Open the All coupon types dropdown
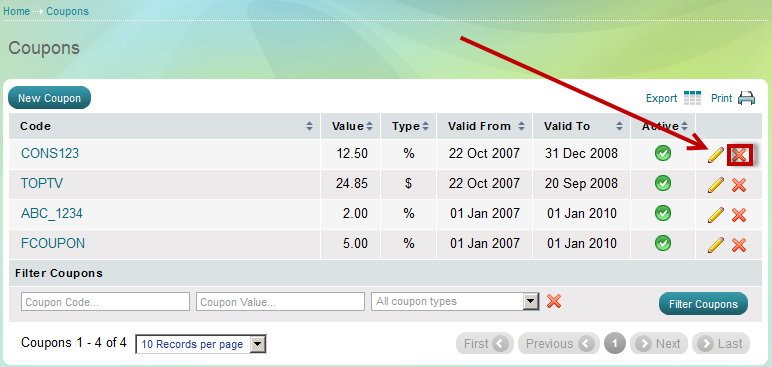 pyautogui.click(x=455, y=301)
